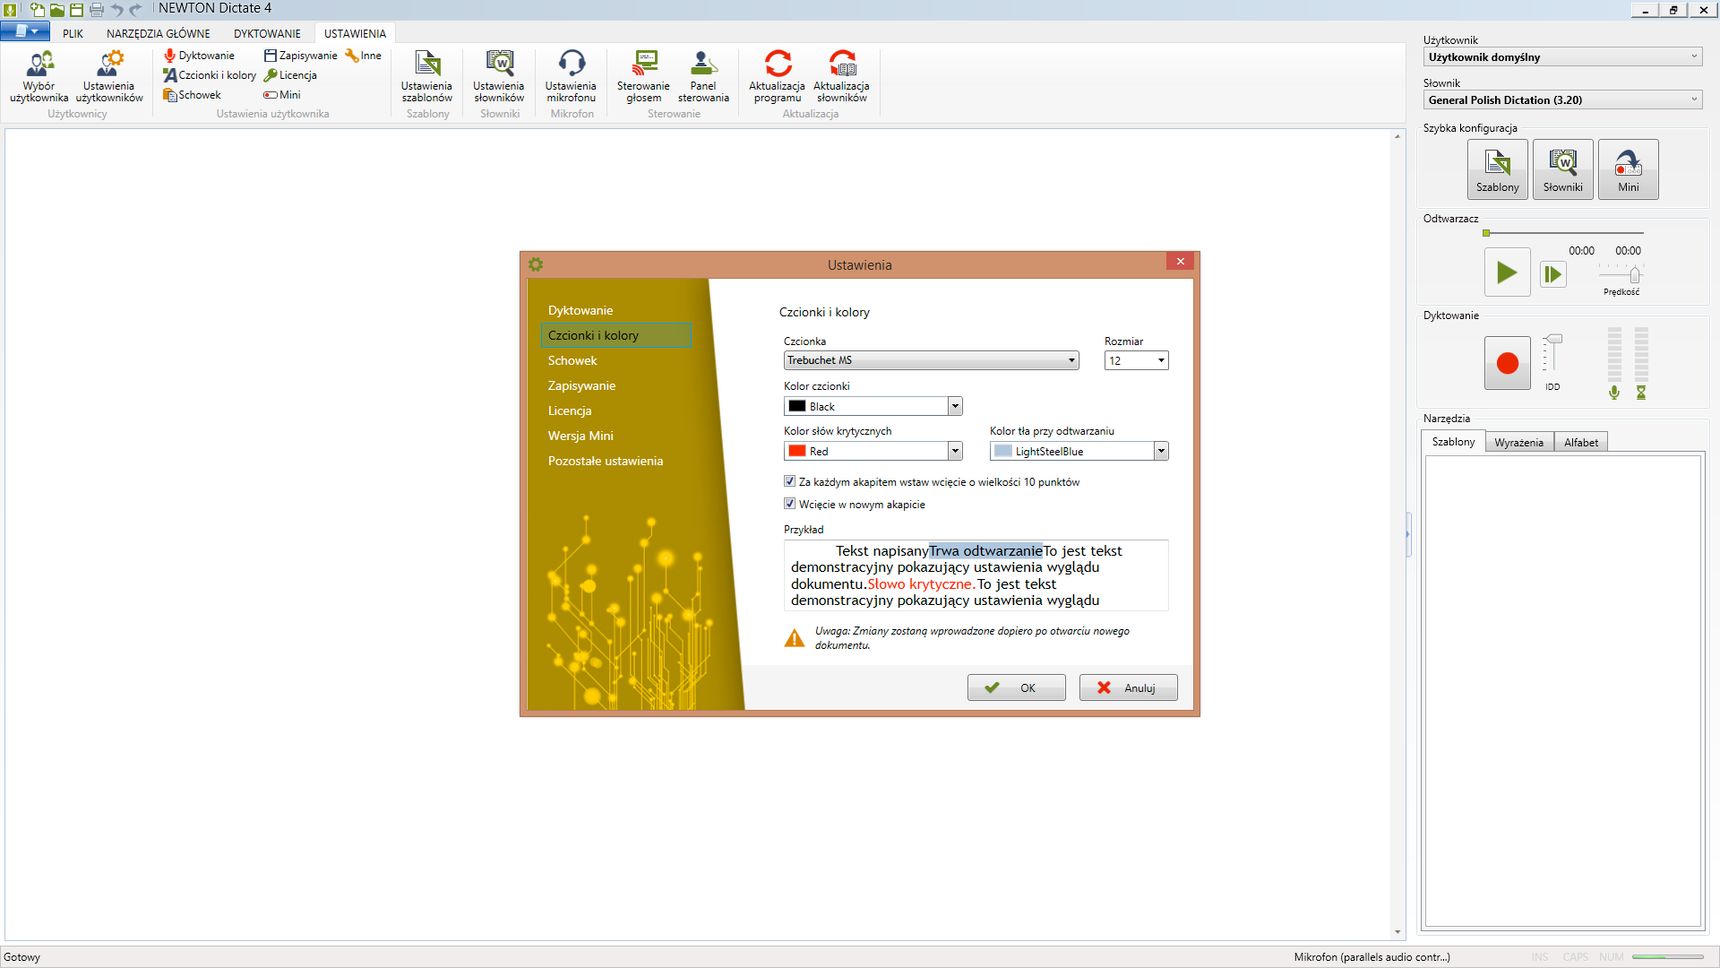
Task: Open Ustawienia słowników in the ribbon
Action: pyautogui.click(x=499, y=77)
